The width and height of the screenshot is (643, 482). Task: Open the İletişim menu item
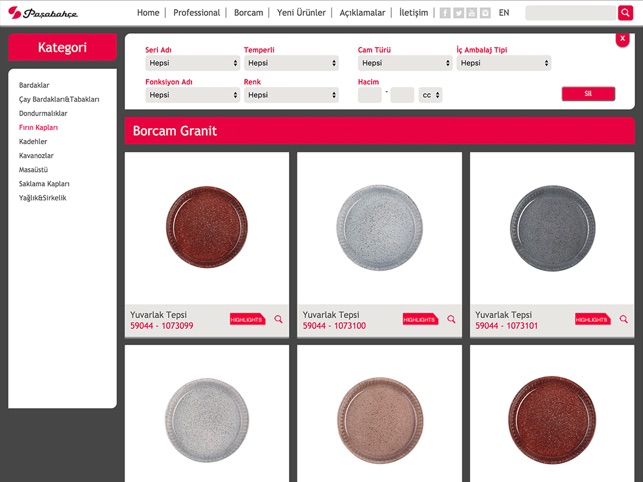coord(413,13)
